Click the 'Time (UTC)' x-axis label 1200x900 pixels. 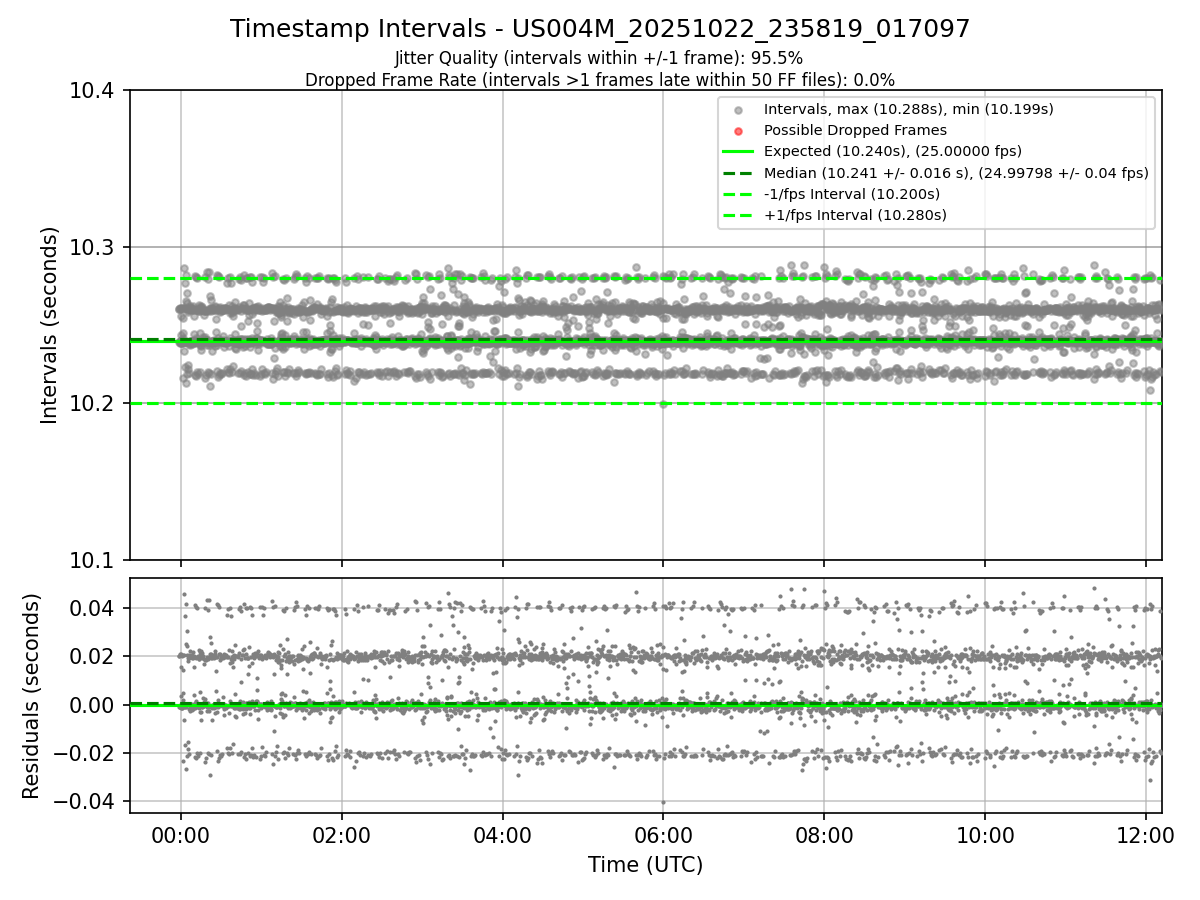(x=645, y=865)
